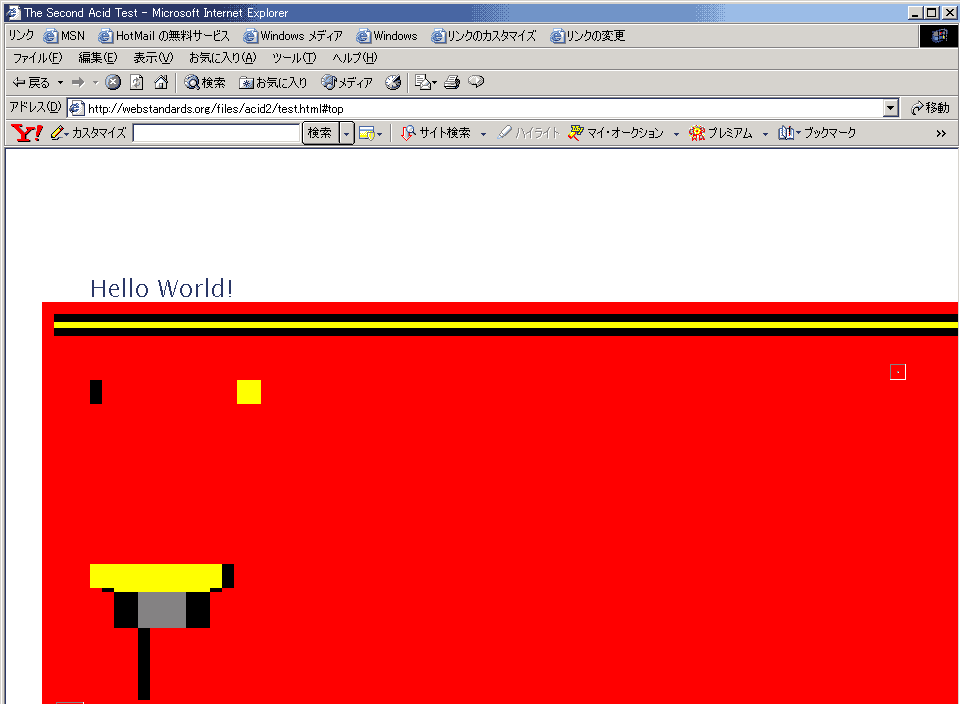Print the page with printer icon
The image size is (960, 704).
[452, 82]
